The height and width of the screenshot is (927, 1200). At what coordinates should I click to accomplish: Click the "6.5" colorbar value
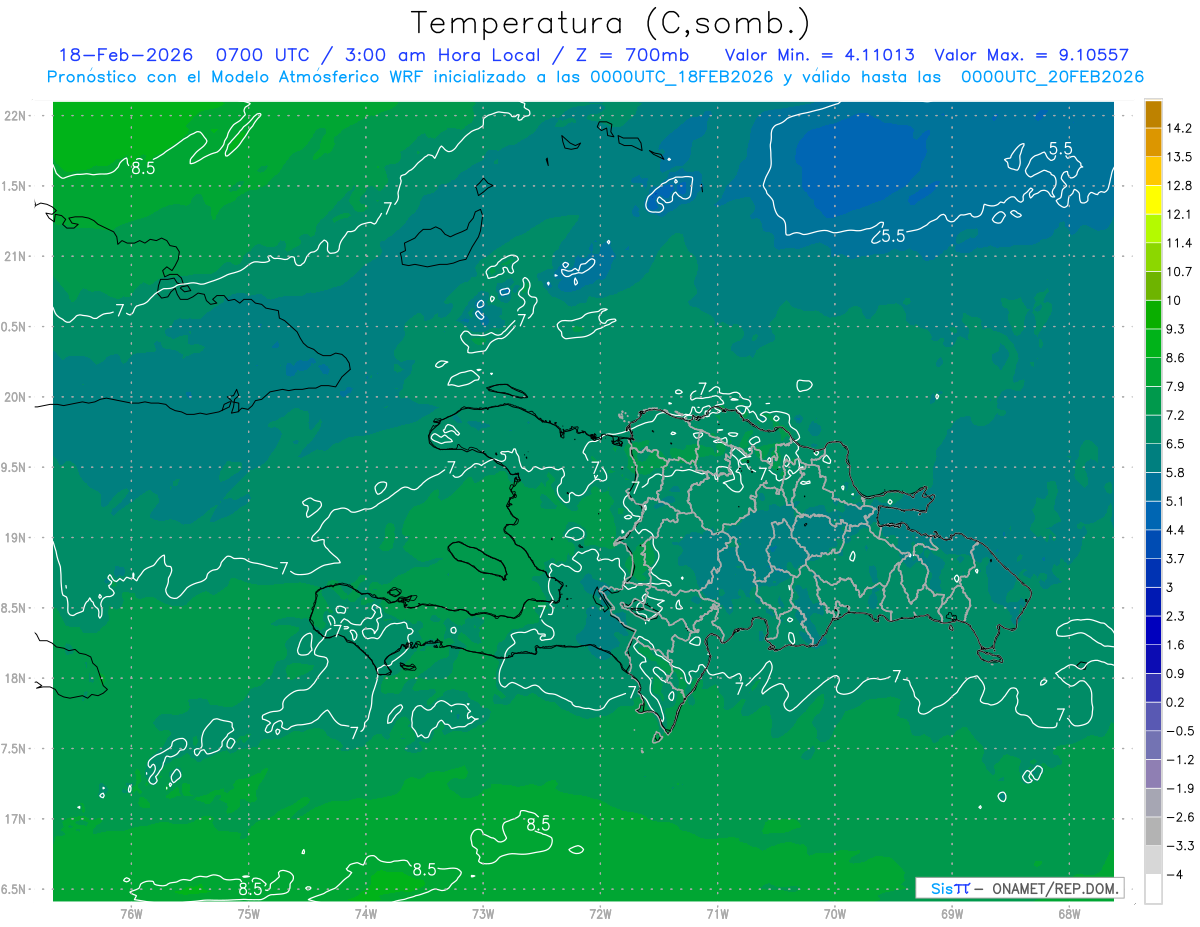(x=1177, y=444)
